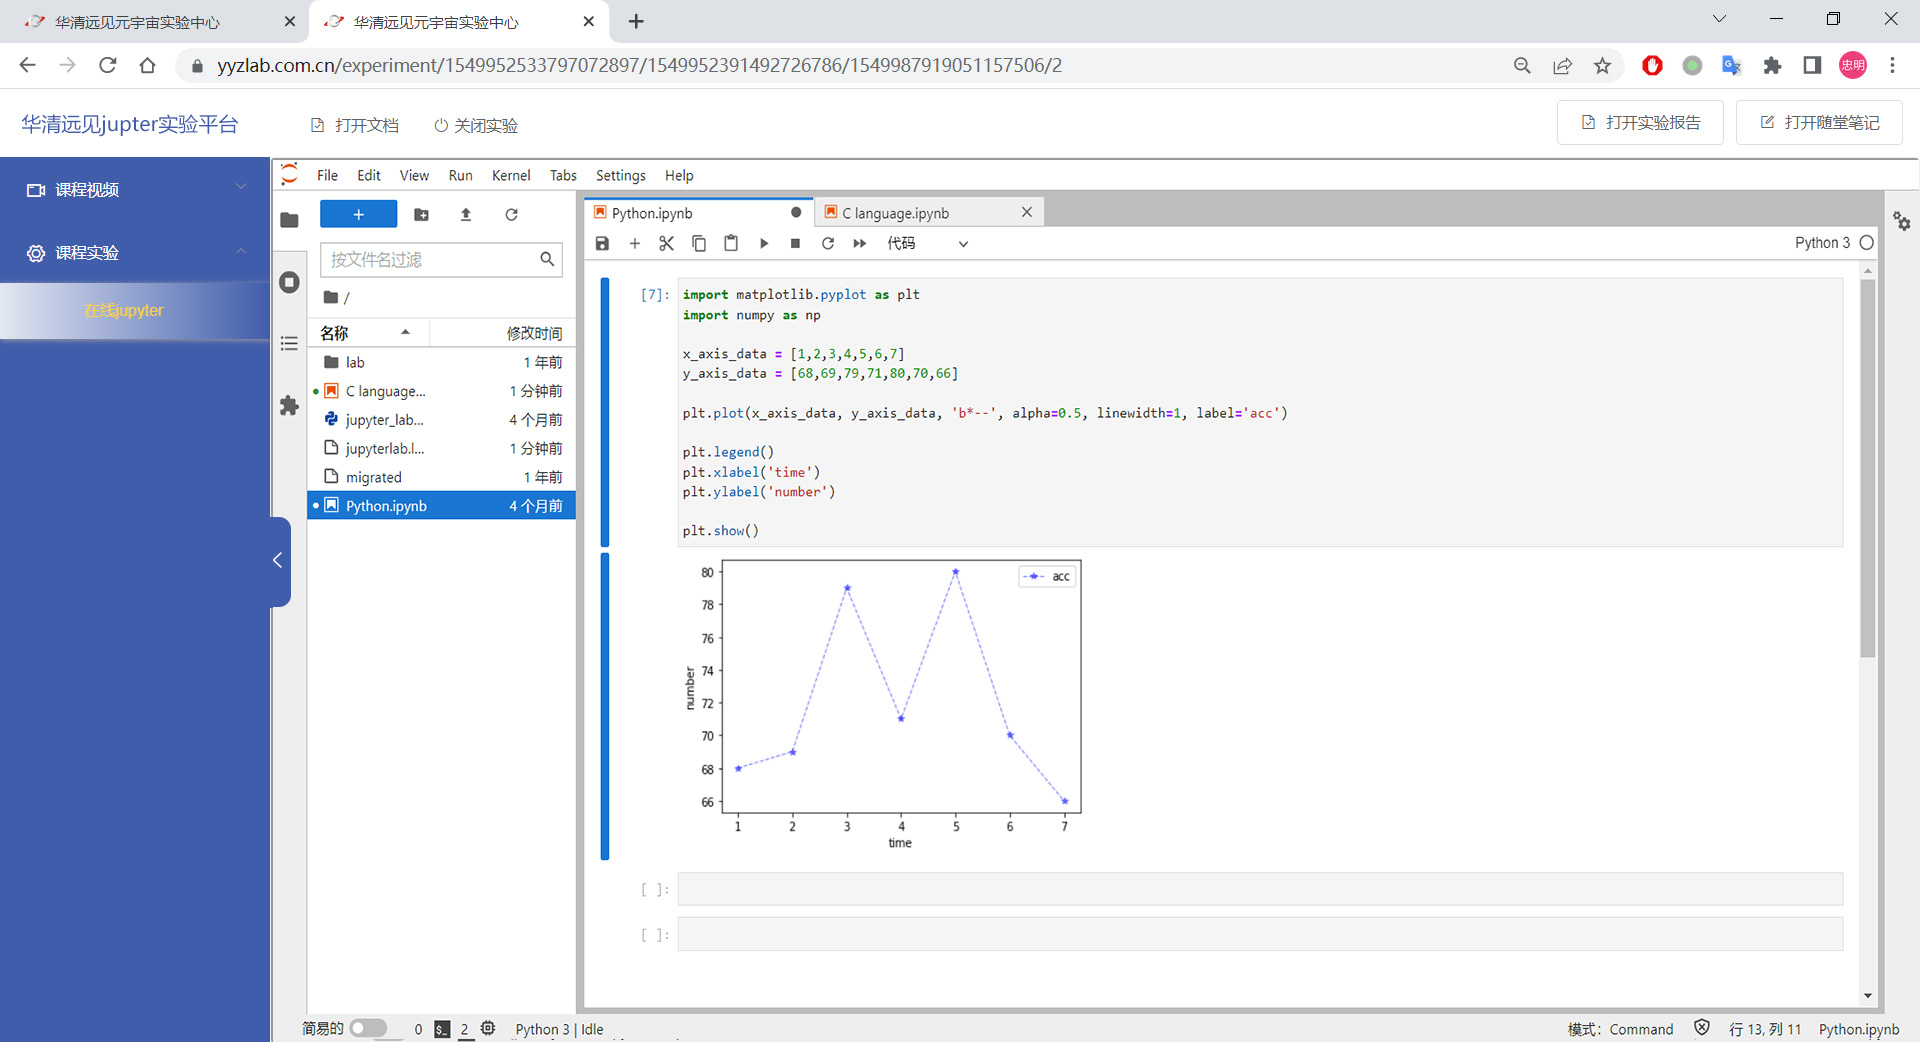Open the lab folder in file list
1920x1042 pixels.
point(355,362)
